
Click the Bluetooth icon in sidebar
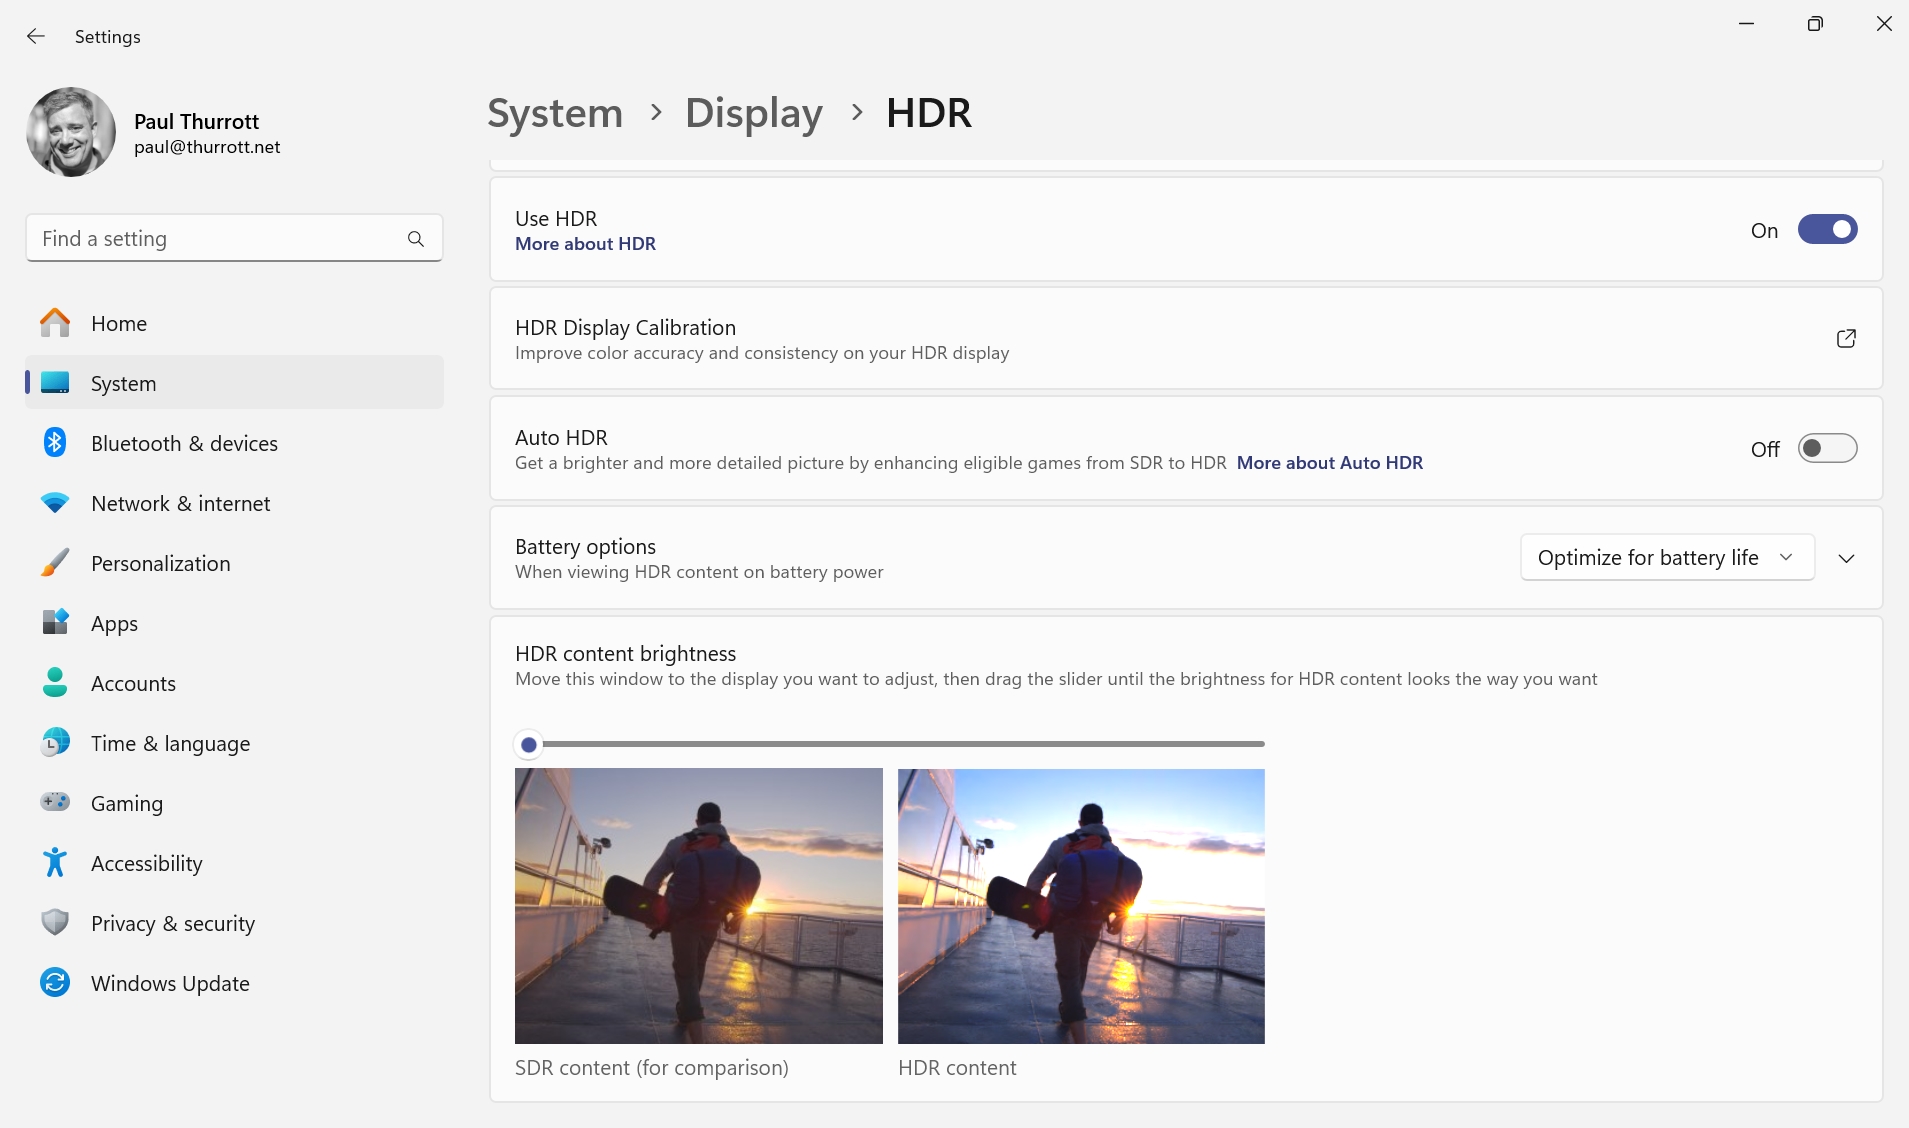(x=55, y=443)
